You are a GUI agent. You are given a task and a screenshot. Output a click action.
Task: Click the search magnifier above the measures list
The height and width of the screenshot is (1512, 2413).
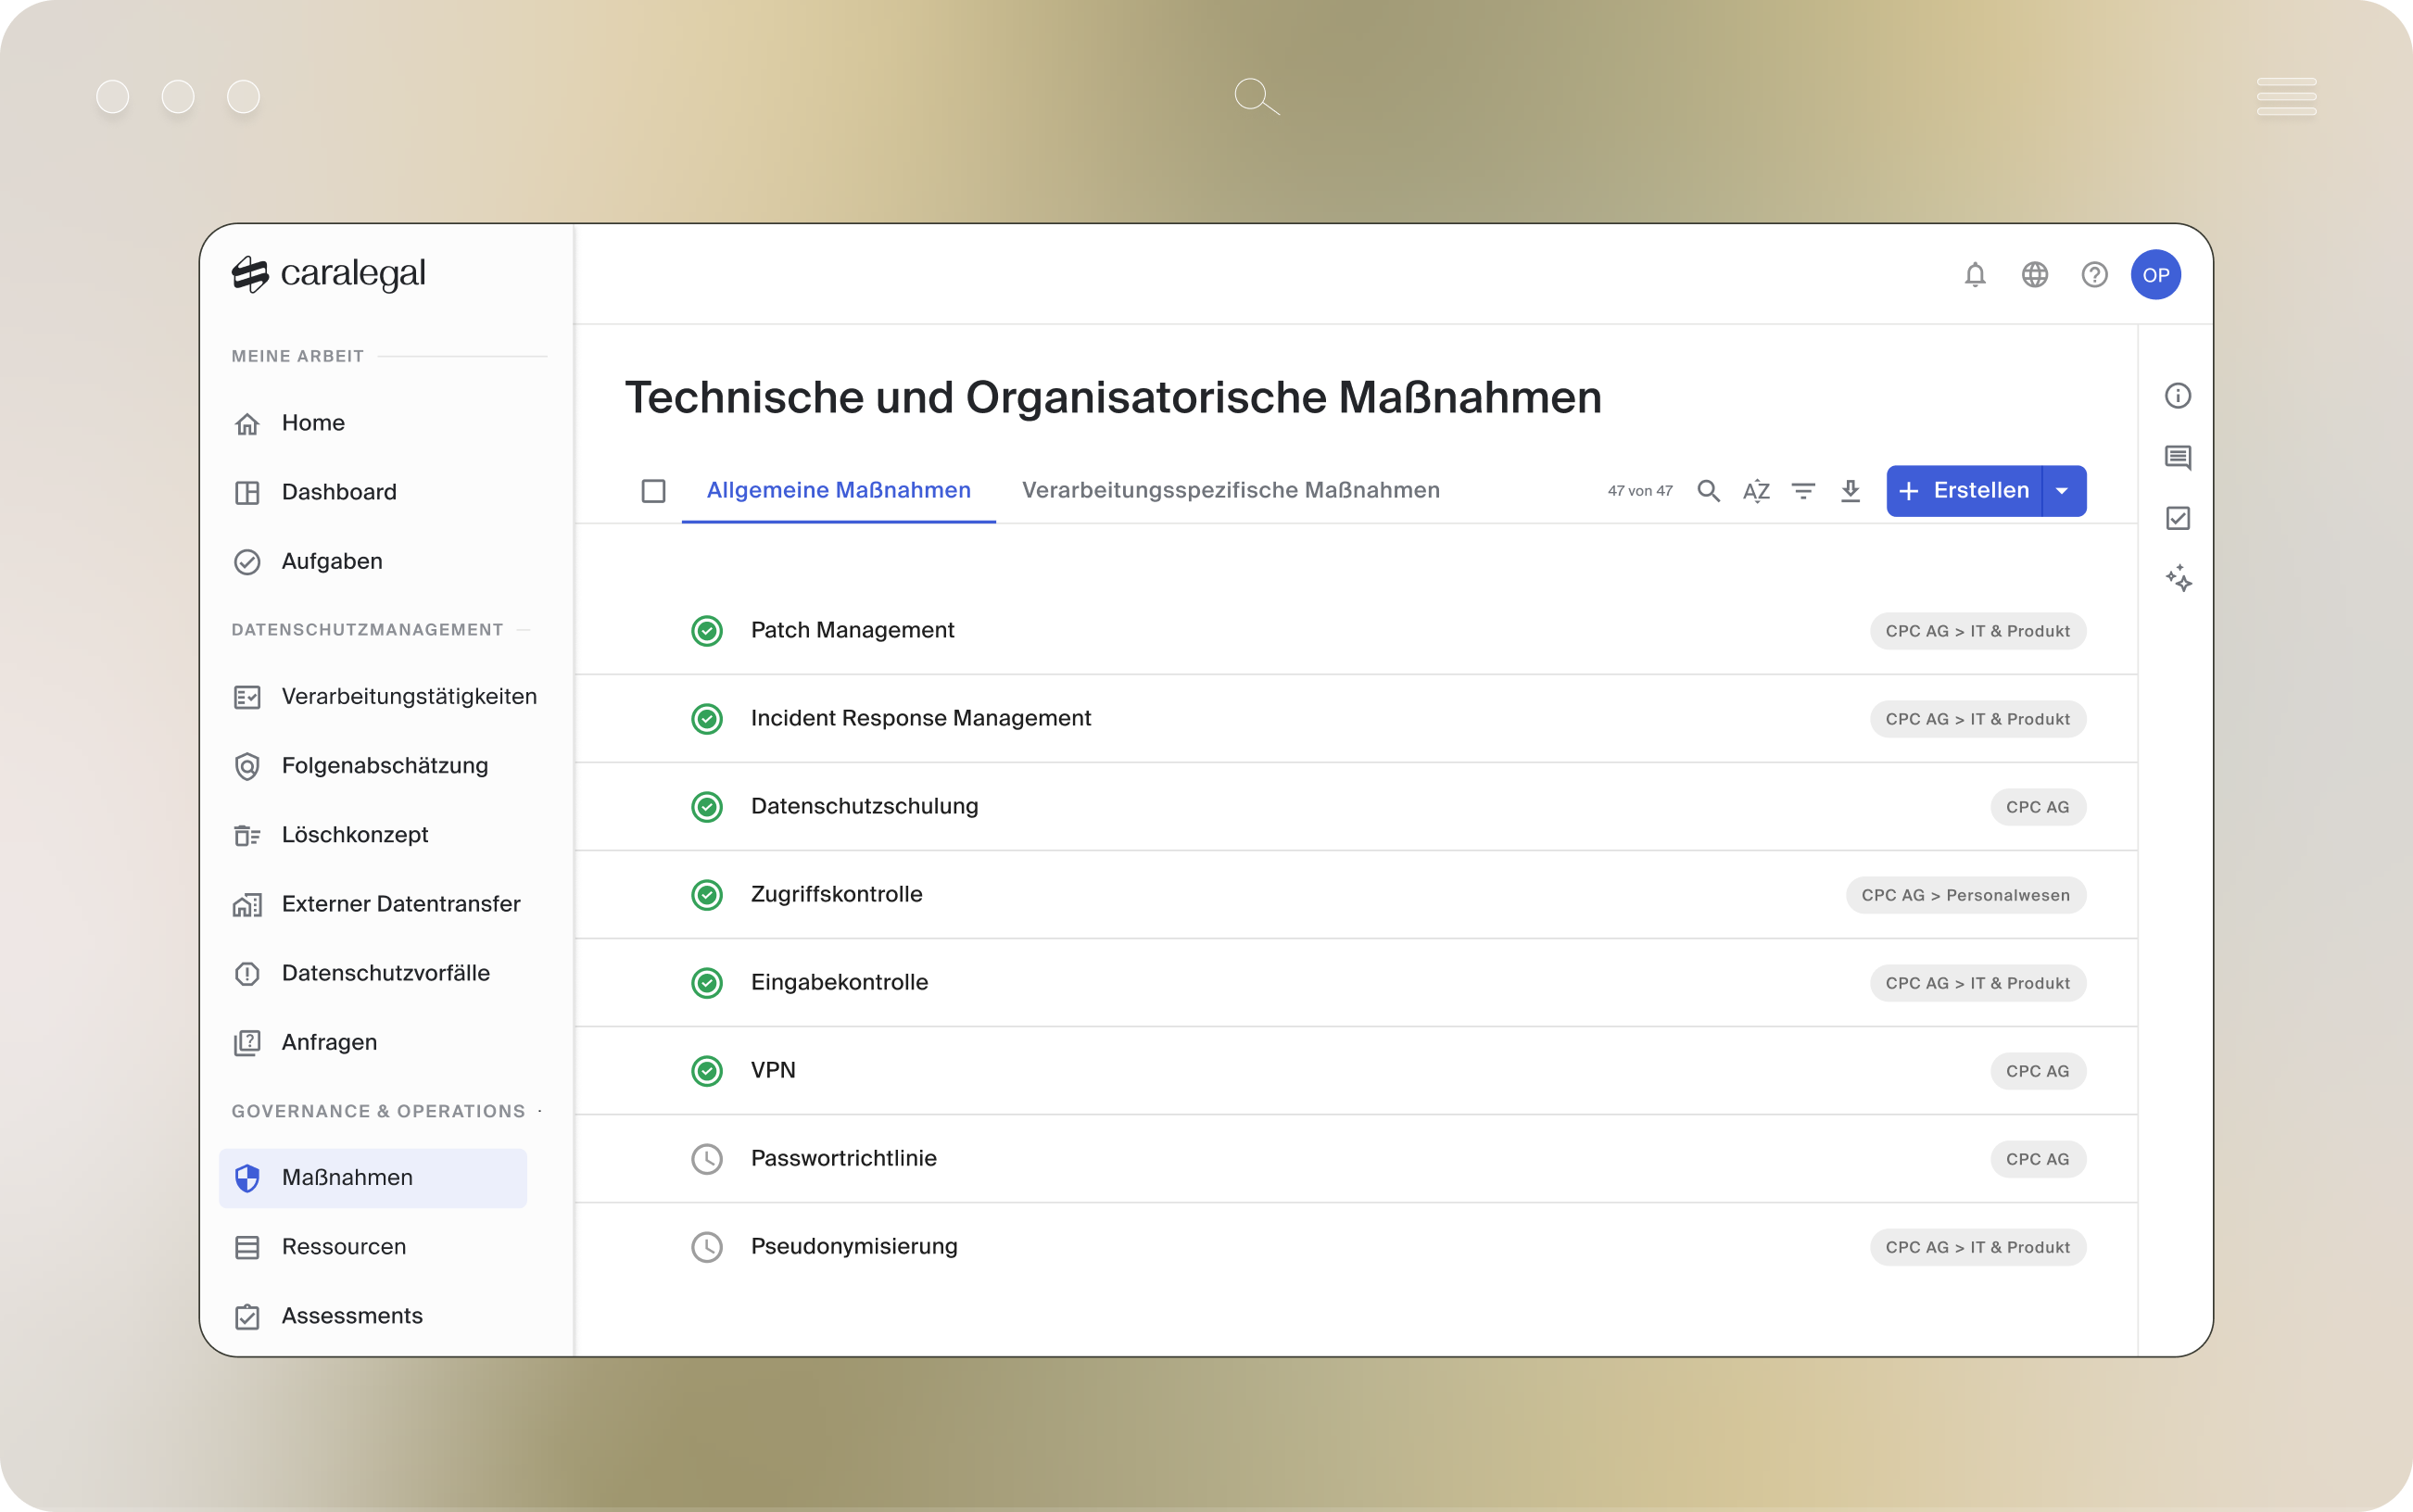coord(1708,491)
